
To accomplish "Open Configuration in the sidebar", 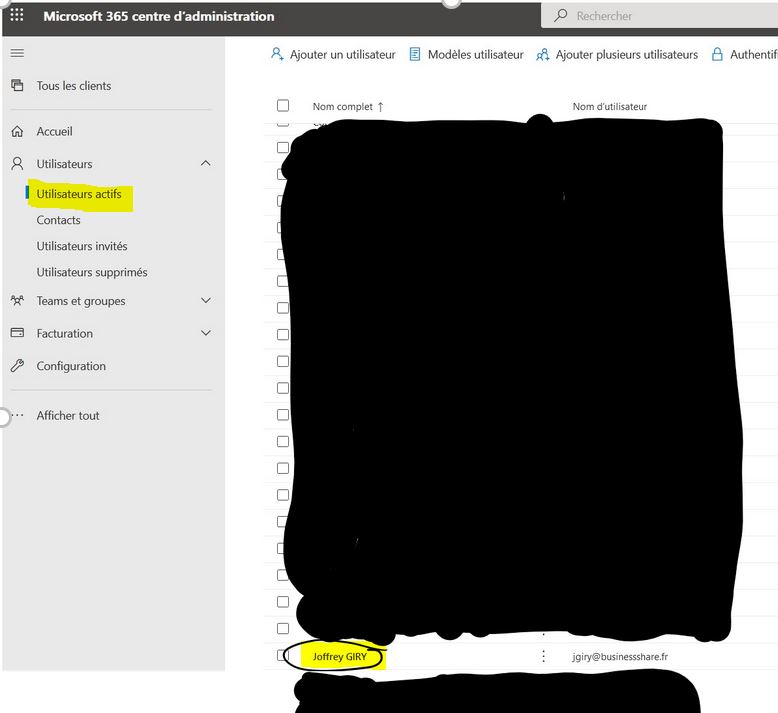I will [x=71, y=366].
